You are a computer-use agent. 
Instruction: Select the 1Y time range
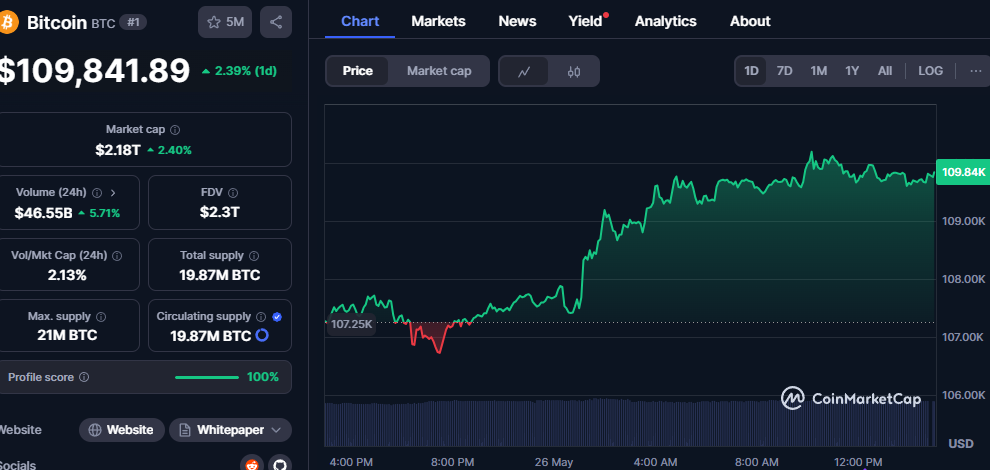pos(852,71)
